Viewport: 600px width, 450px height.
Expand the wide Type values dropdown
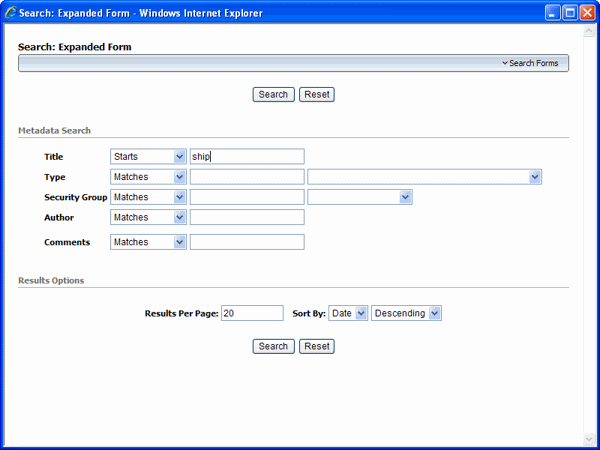(424, 177)
